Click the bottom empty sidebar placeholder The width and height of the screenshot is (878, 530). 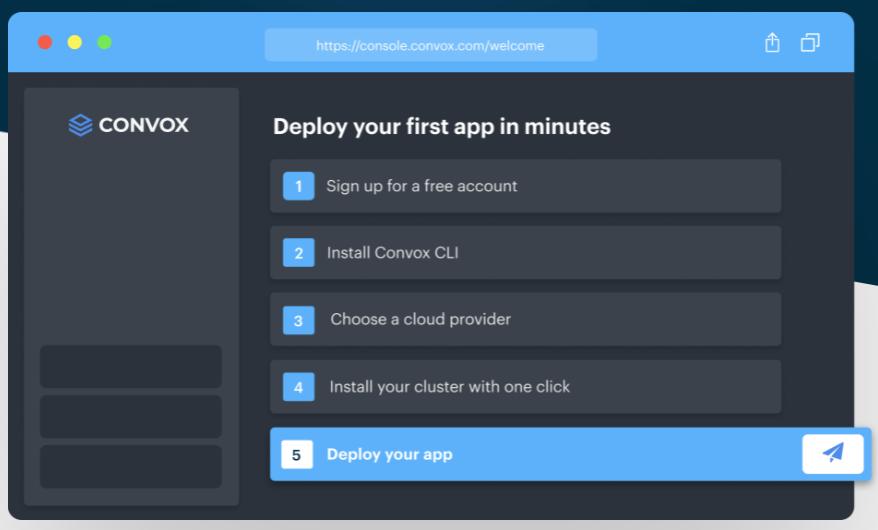pyautogui.click(x=130, y=466)
